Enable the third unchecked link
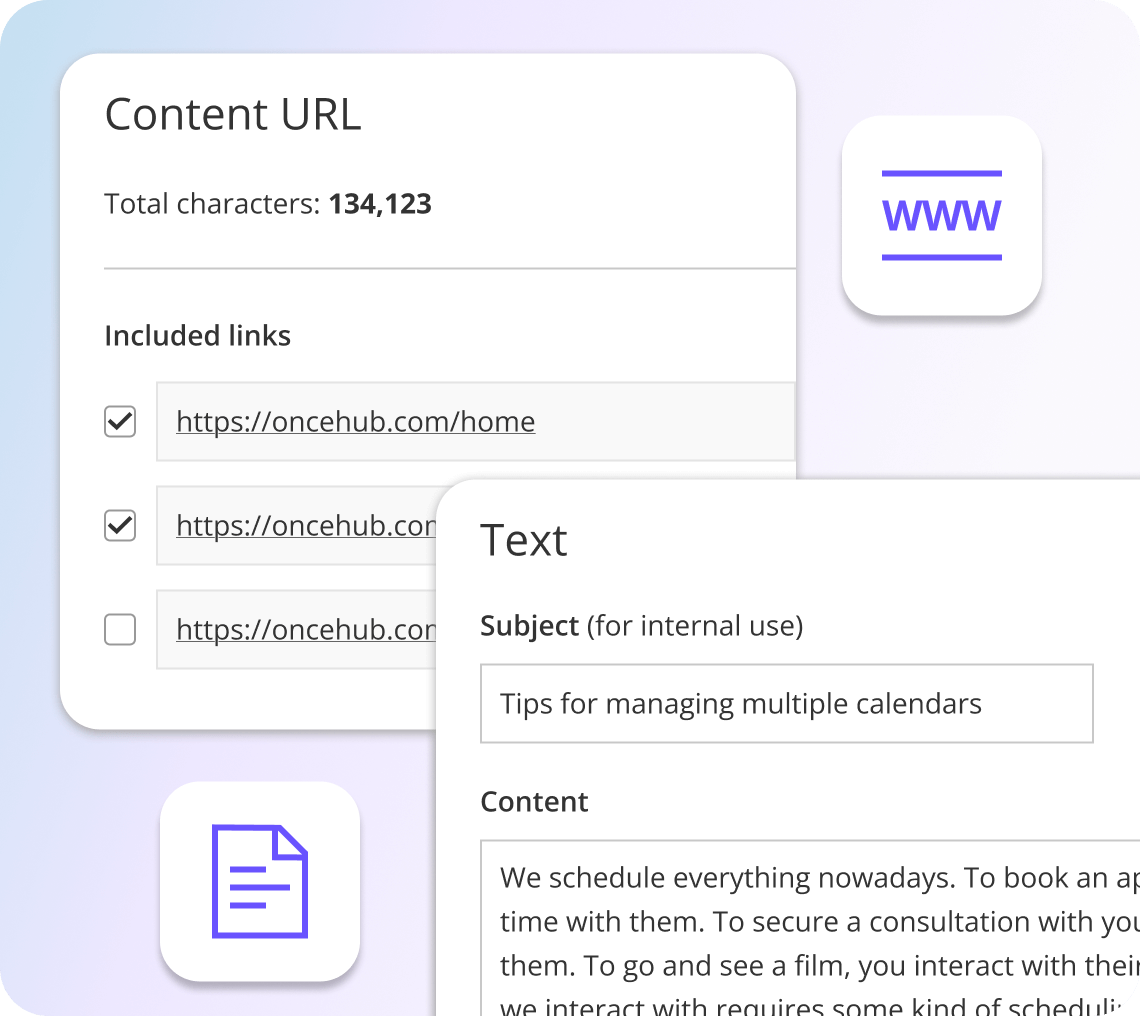 click(119, 630)
